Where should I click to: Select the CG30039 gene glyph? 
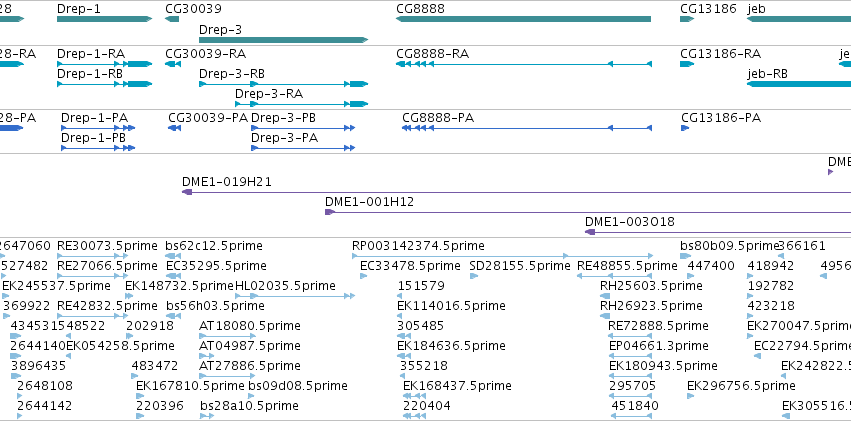(x=172, y=19)
